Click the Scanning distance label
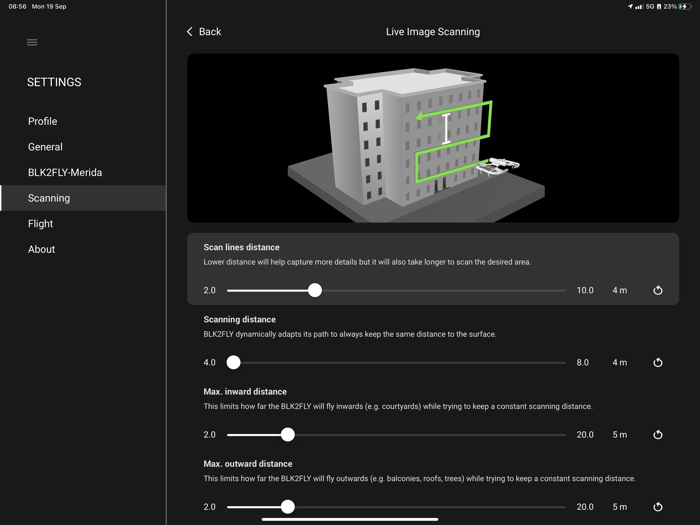The width and height of the screenshot is (700, 525). coord(240,320)
